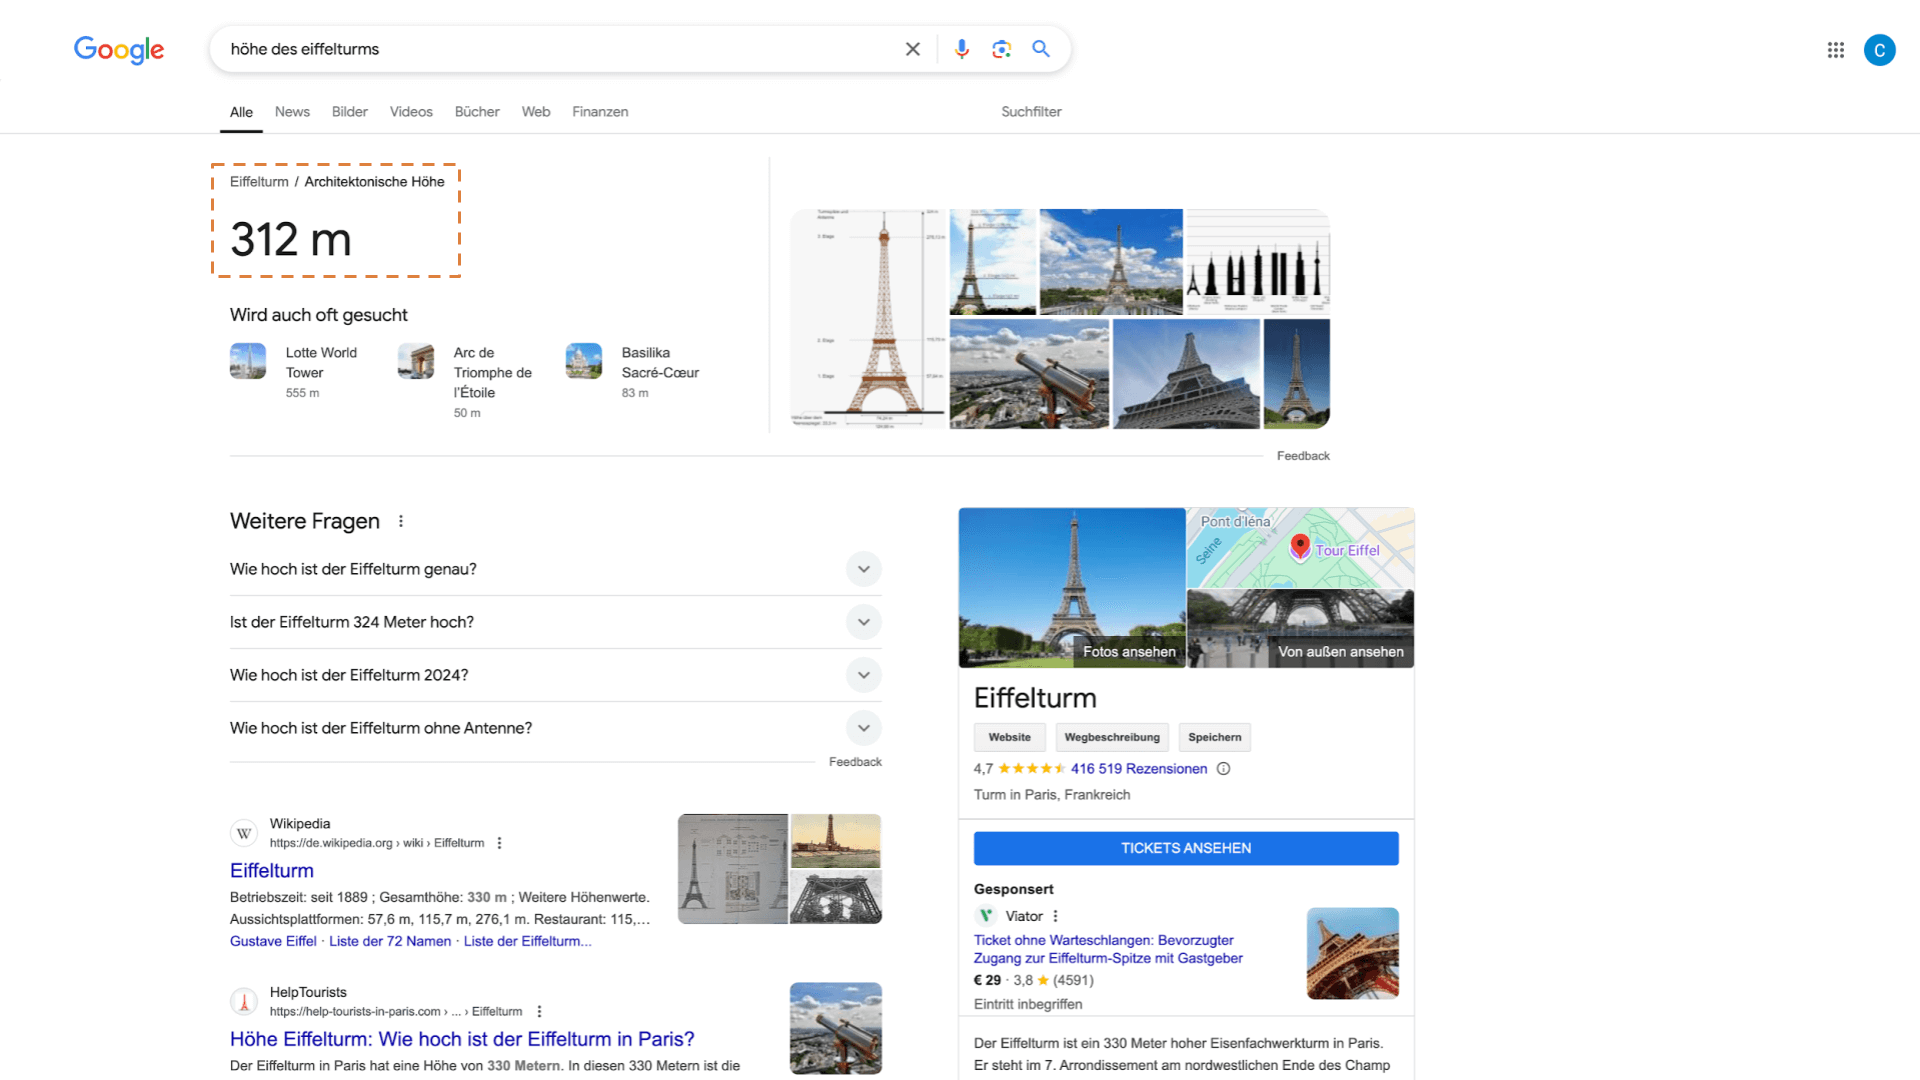The width and height of the screenshot is (1920, 1080).
Task: Open Google Lens image search
Action: tap(1001, 49)
